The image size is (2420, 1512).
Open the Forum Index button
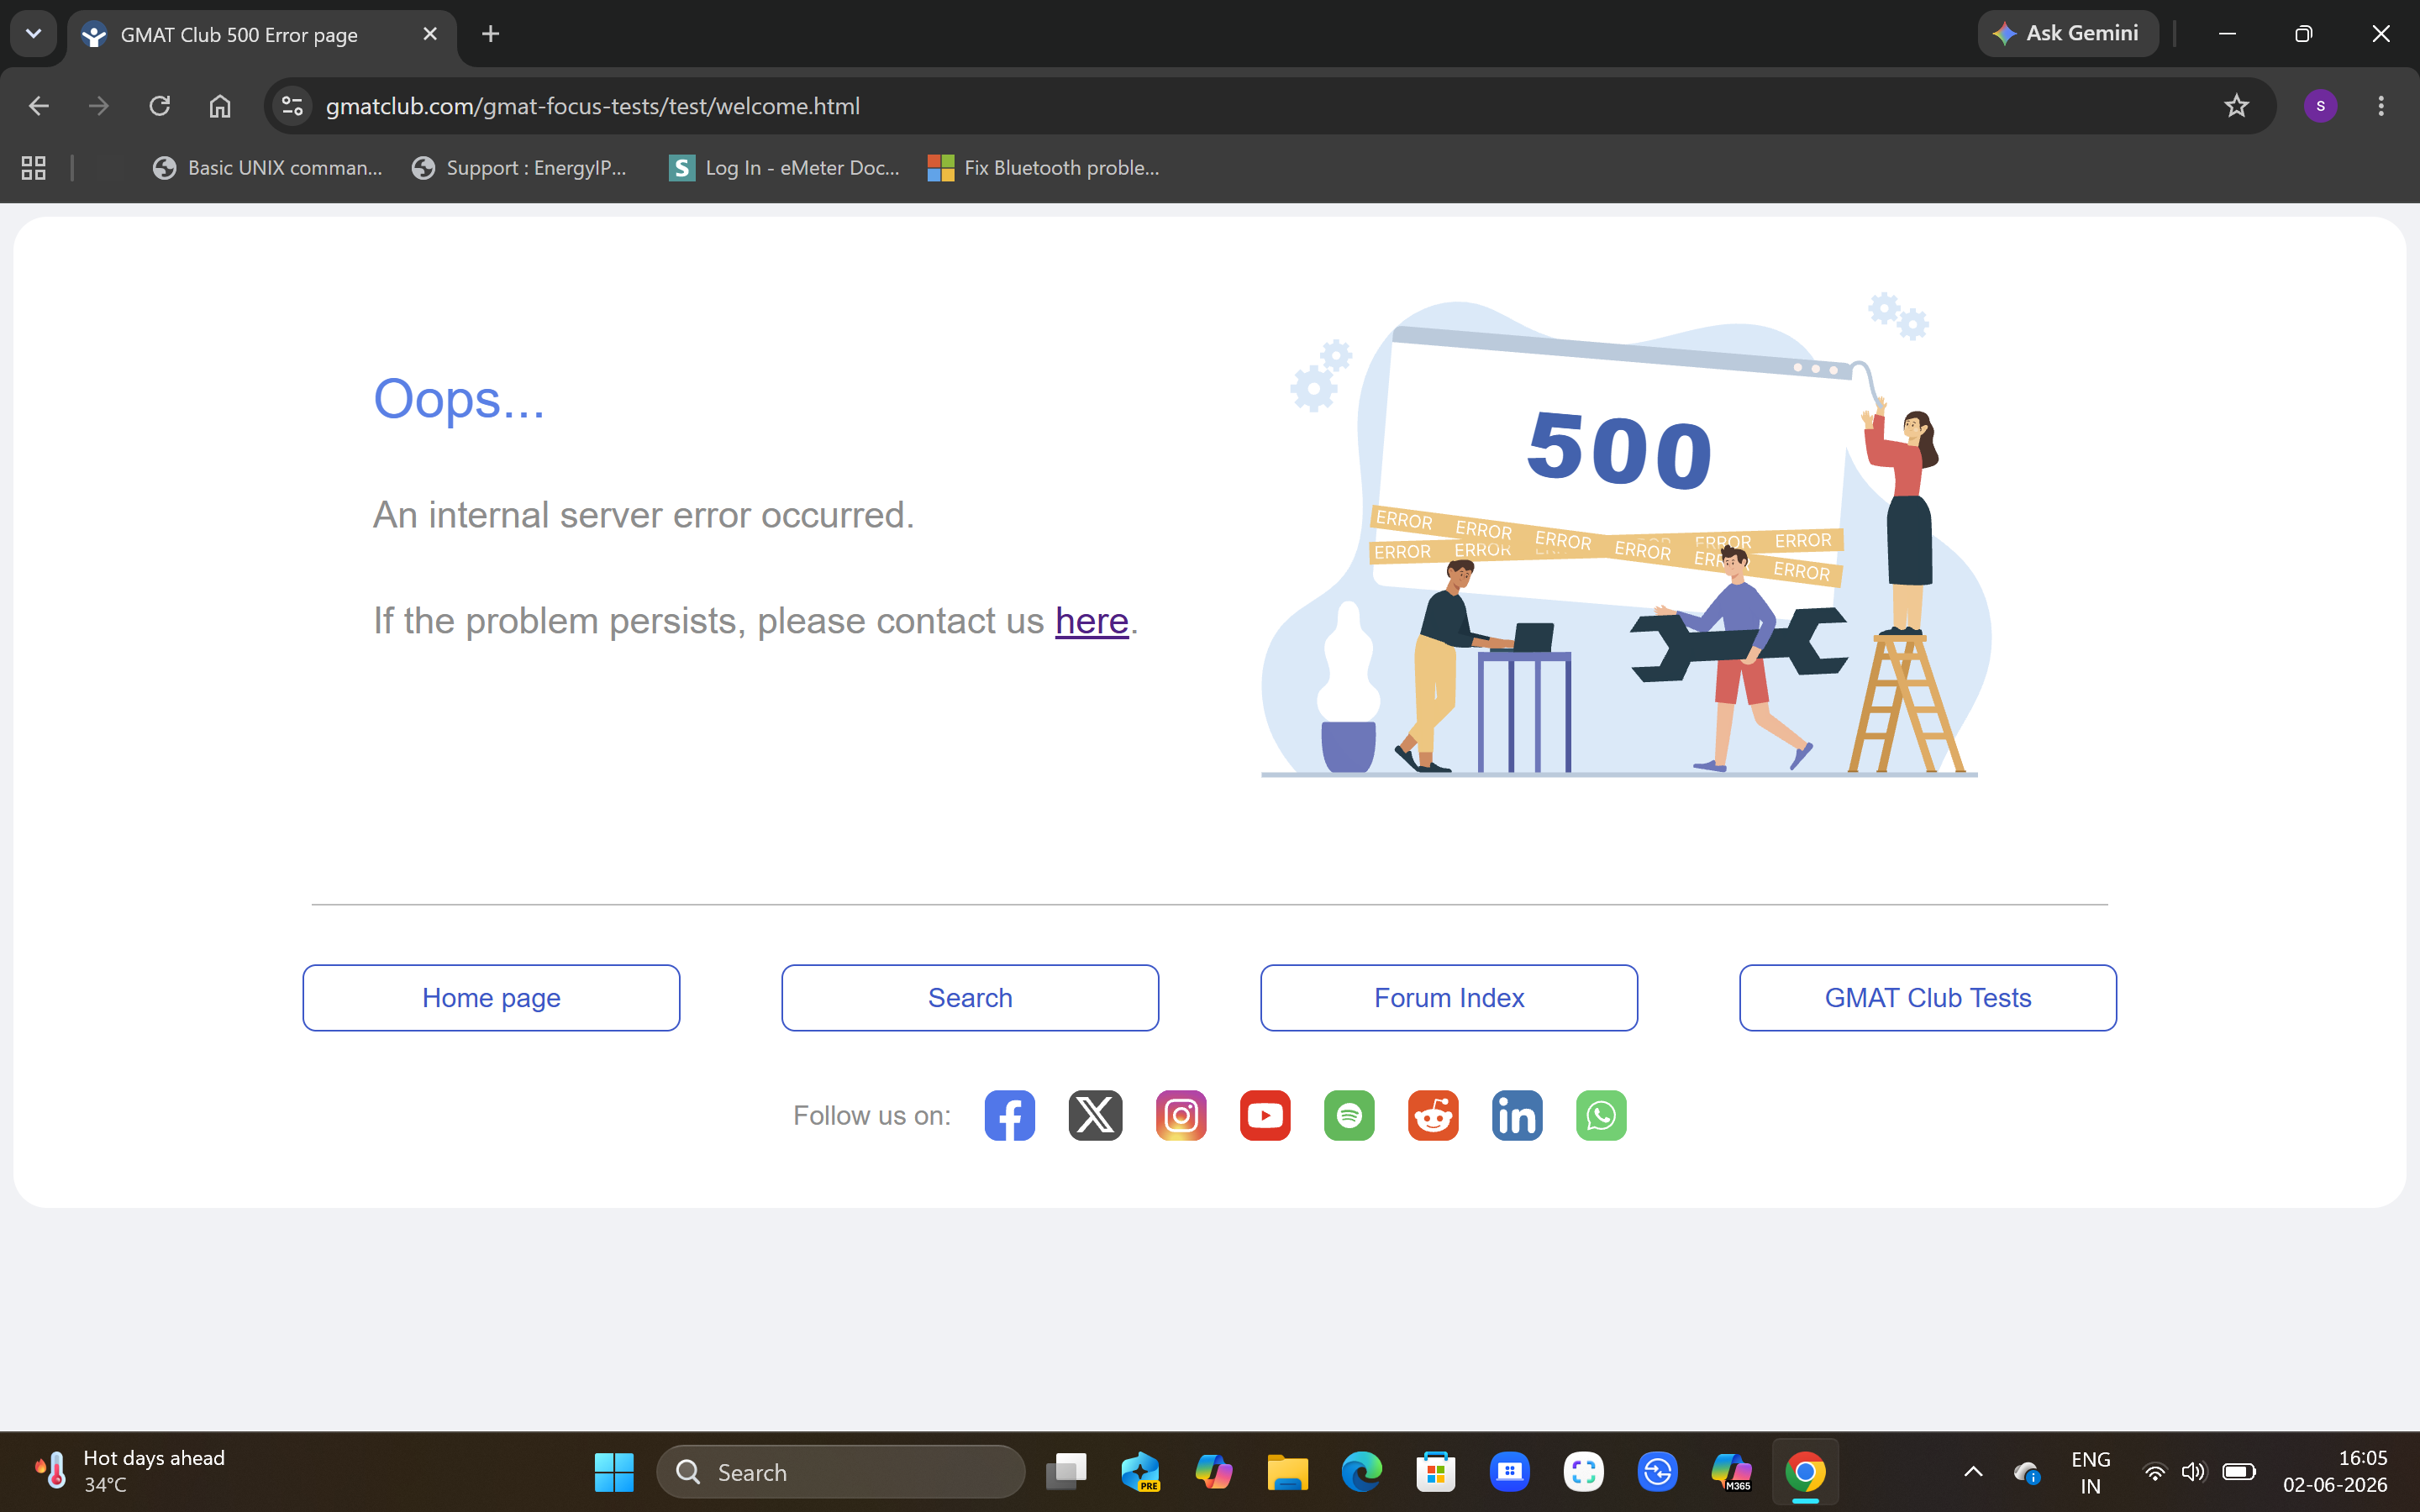coord(1449,997)
